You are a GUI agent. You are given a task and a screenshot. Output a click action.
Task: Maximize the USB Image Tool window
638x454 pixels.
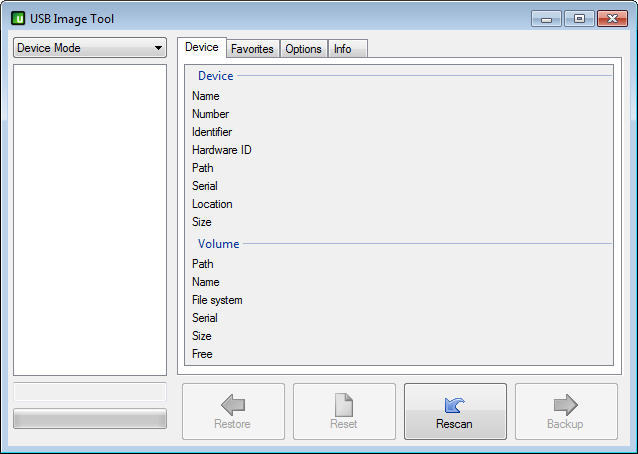[x=579, y=19]
